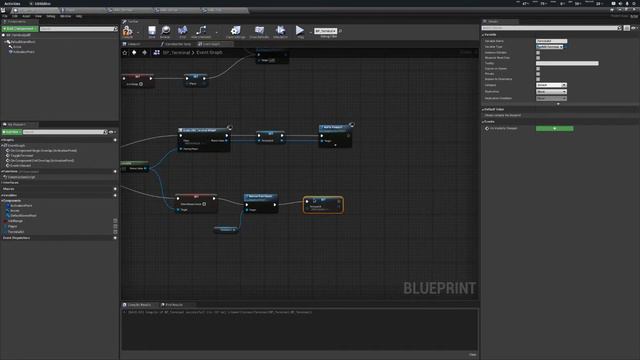The width and height of the screenshot is (640, 360).
Task: Click the green Add New button in My Blueprint
Action: click(11, 132)
